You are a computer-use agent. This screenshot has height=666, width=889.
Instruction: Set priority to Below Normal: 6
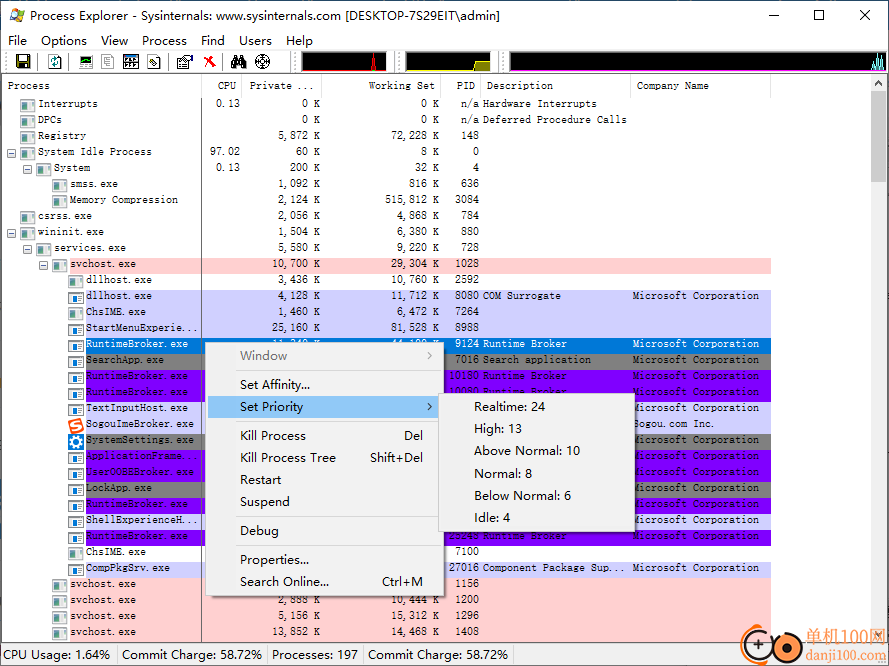click(x=536, y=496)
